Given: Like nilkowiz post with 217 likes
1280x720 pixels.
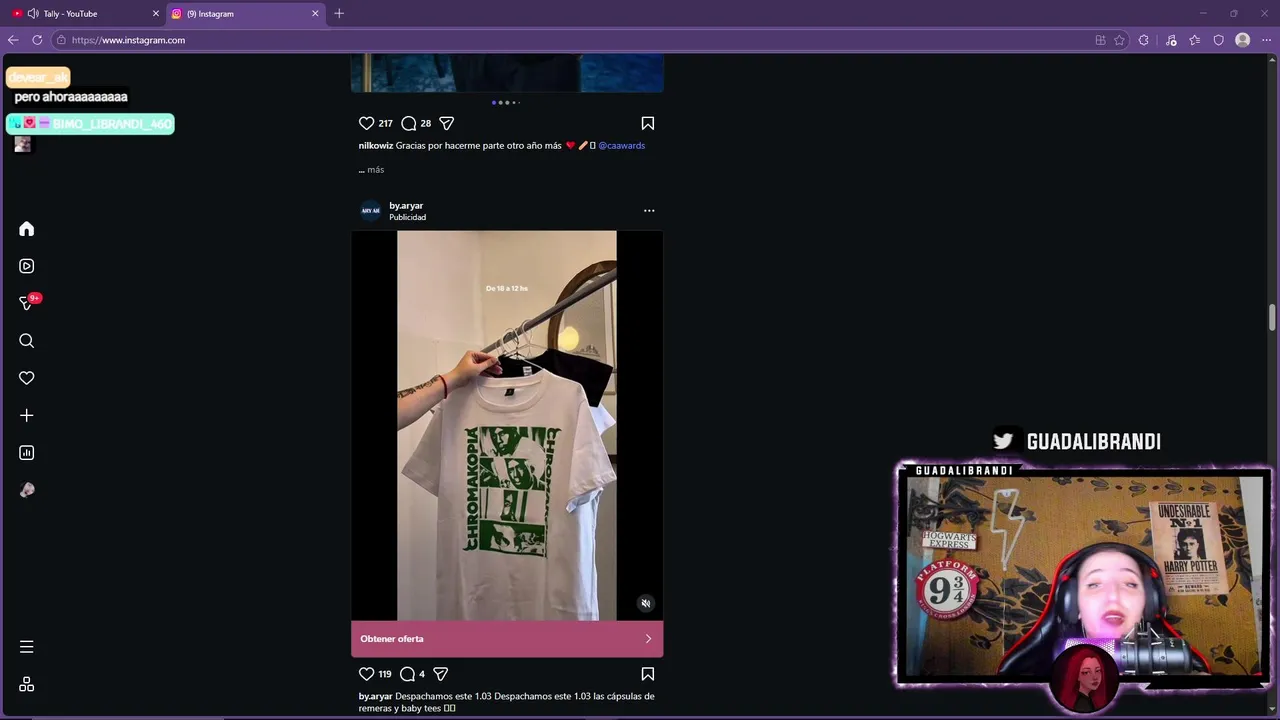Looking at the screenshot, I should point(366,123).
